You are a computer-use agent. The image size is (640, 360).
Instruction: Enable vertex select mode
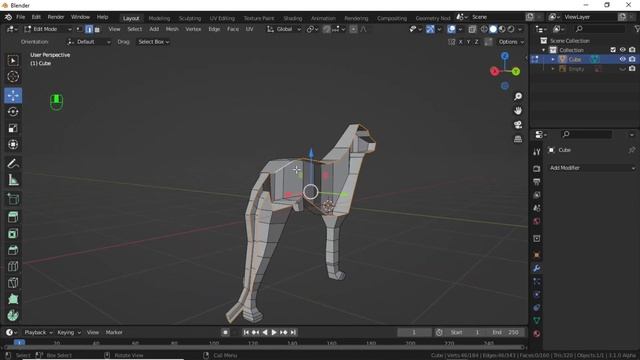click(x=79, y=29)
